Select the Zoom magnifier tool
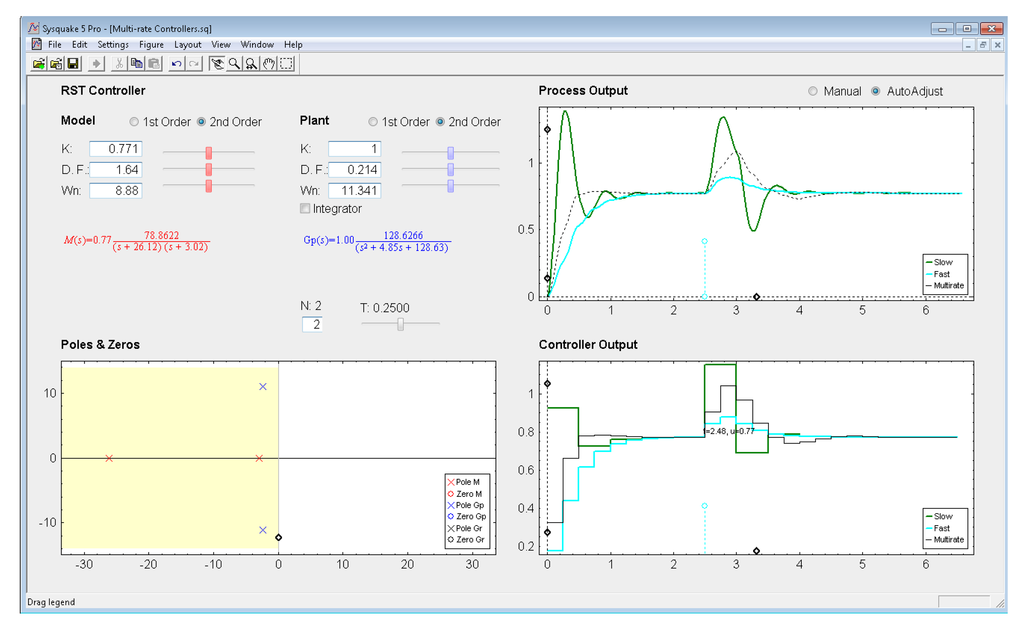 pyautogui.click(x=233, y=63)
